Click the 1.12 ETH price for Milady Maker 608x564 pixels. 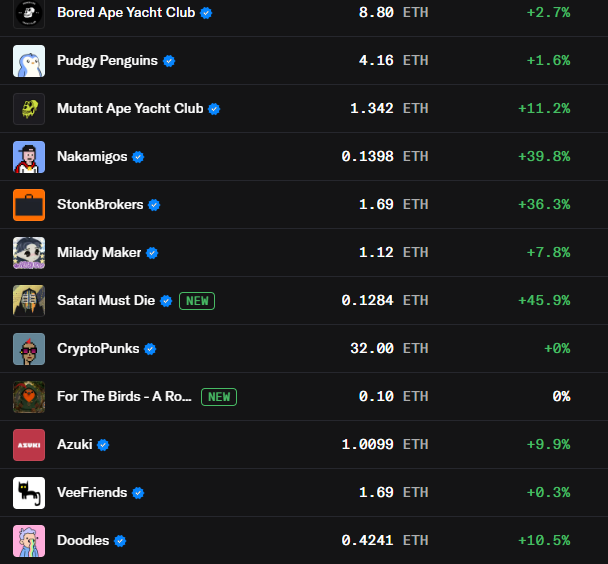(x=394, y=253)
